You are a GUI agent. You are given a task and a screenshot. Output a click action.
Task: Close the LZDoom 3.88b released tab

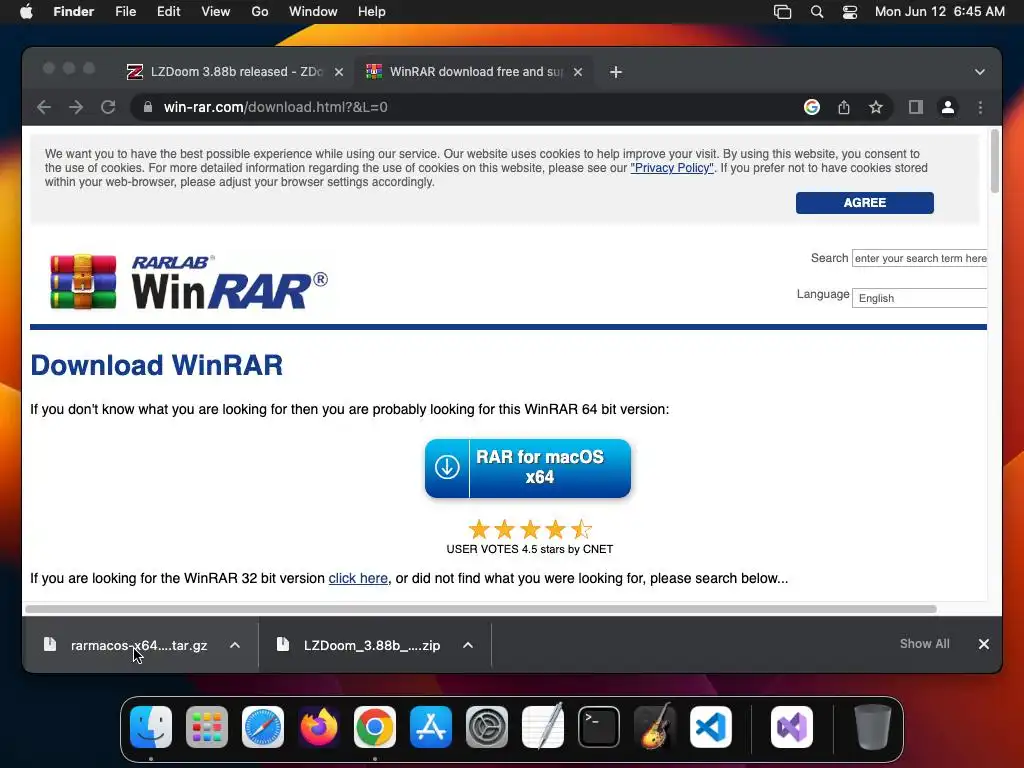[x=339, y=72]
